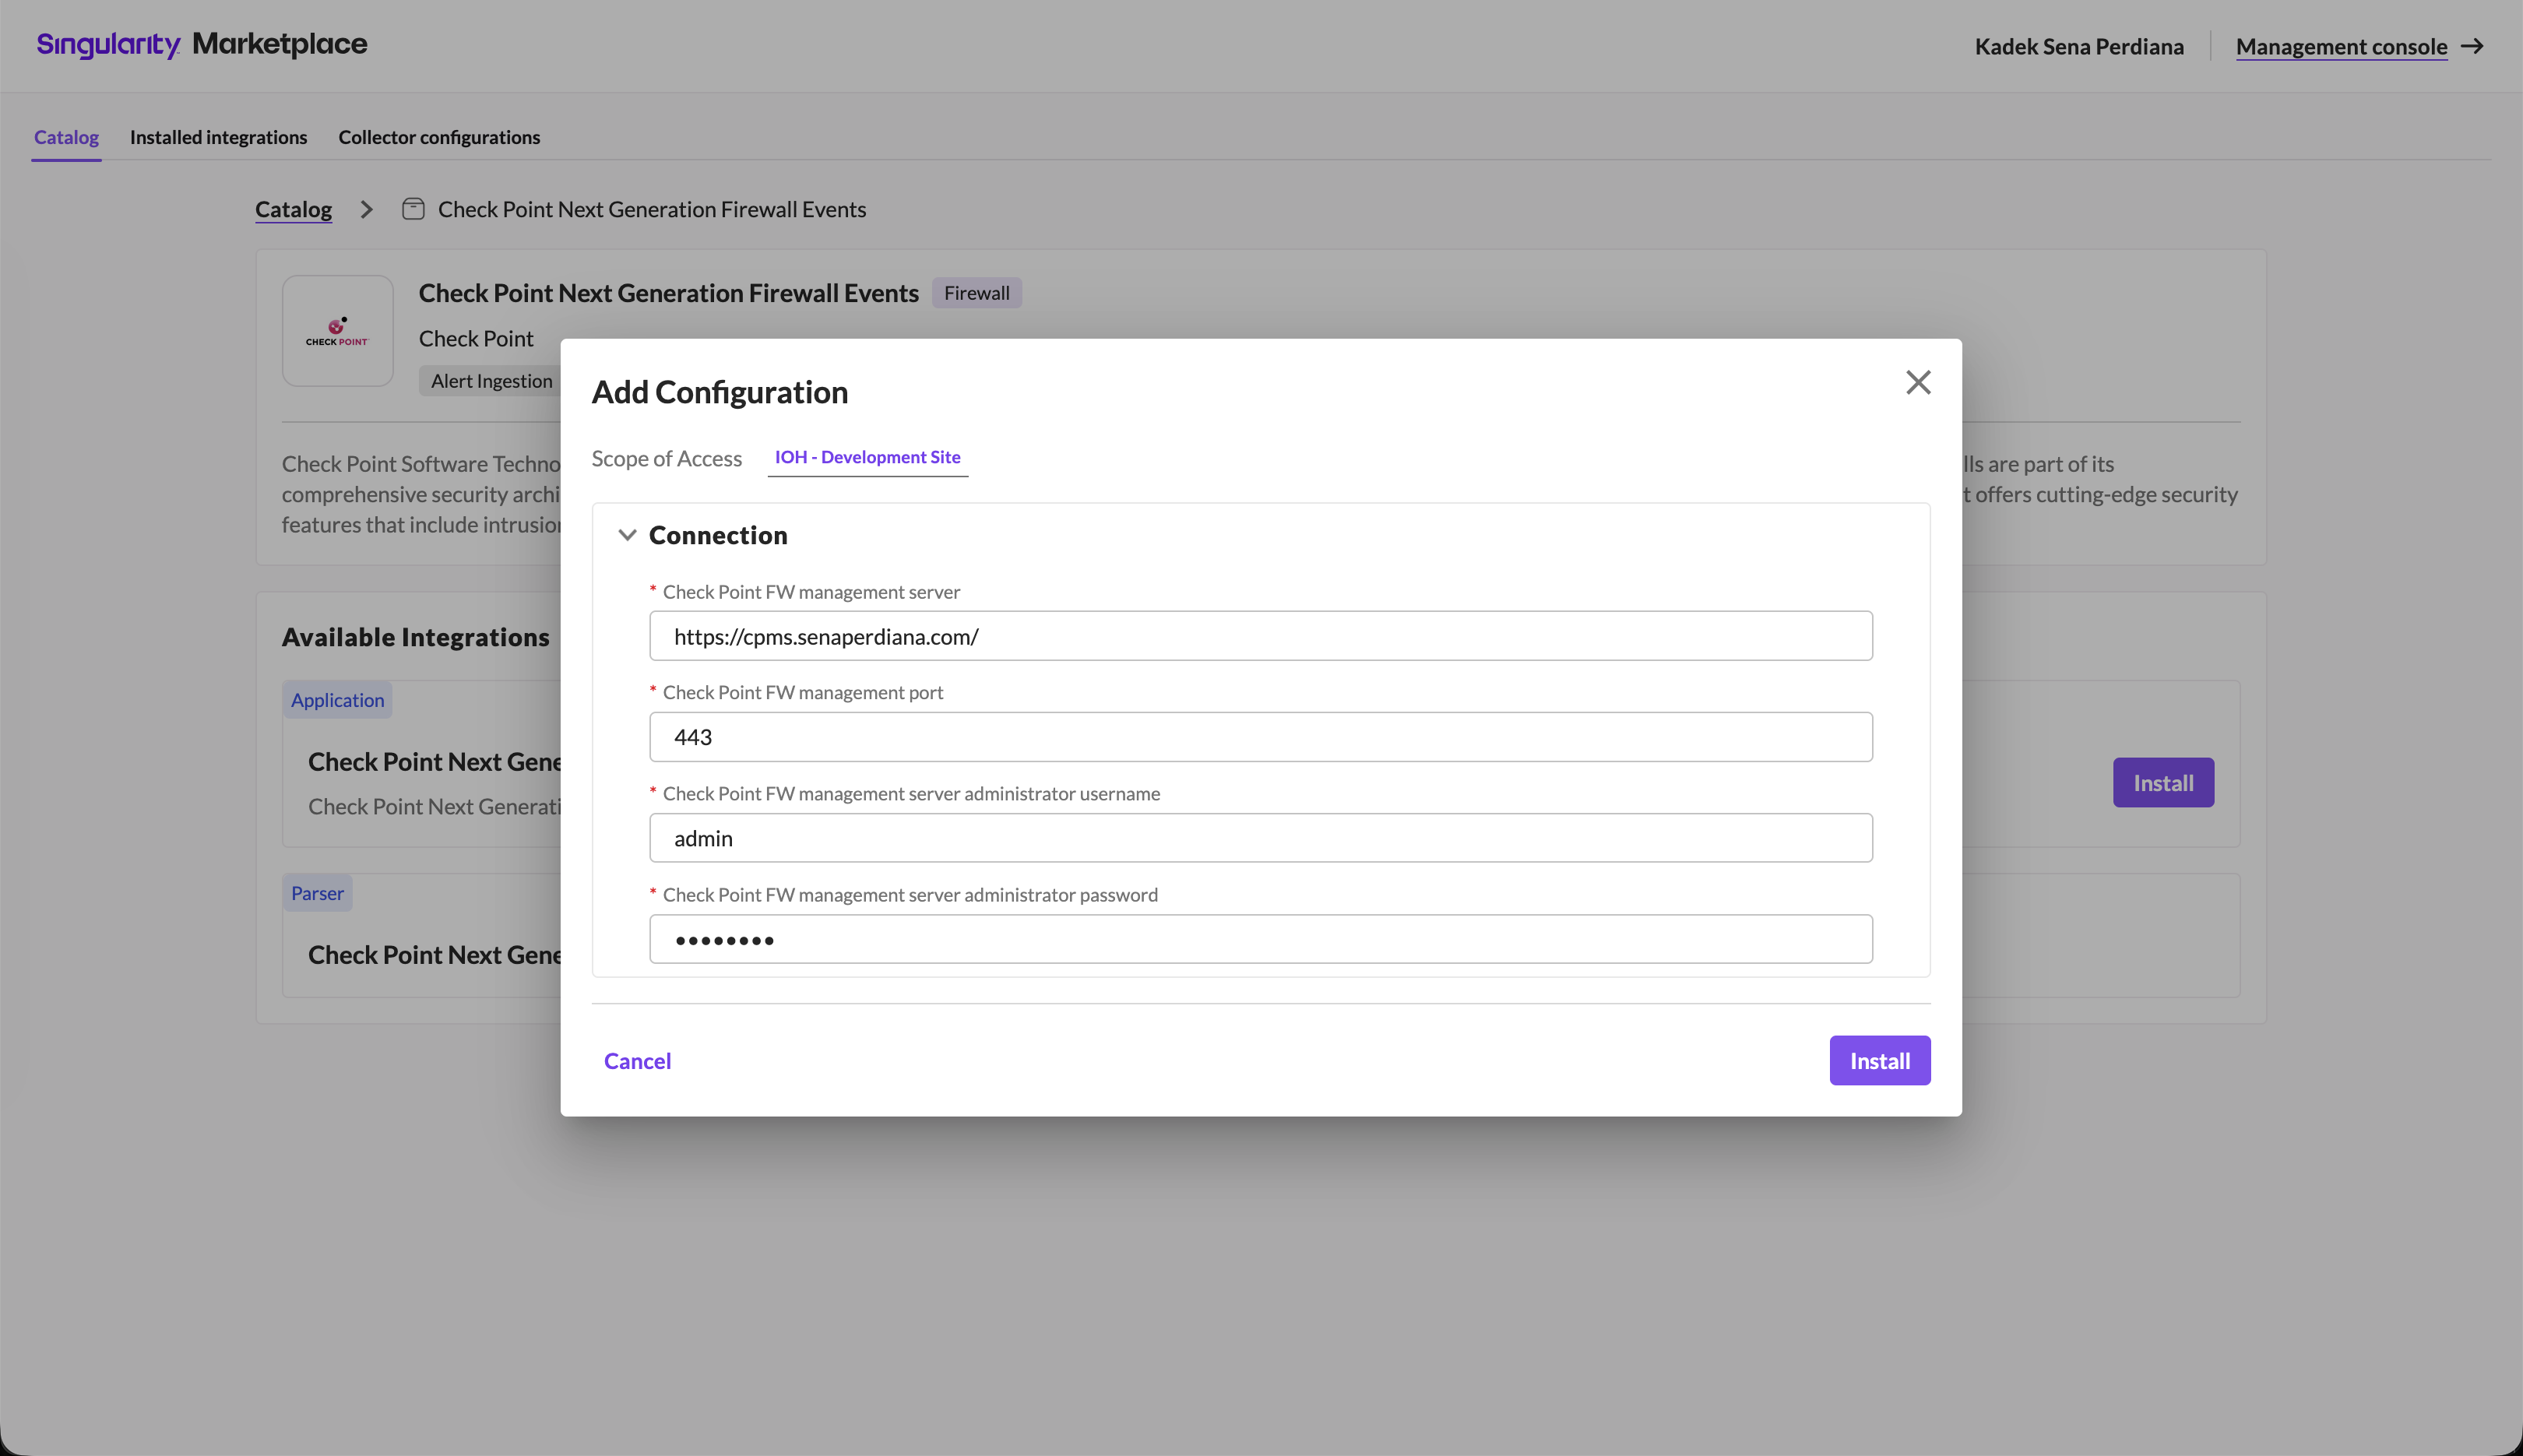The height and width of the screenshot is (1456, 2523).
Task: Click the Firewall category tag
Action: pos(976,293)
